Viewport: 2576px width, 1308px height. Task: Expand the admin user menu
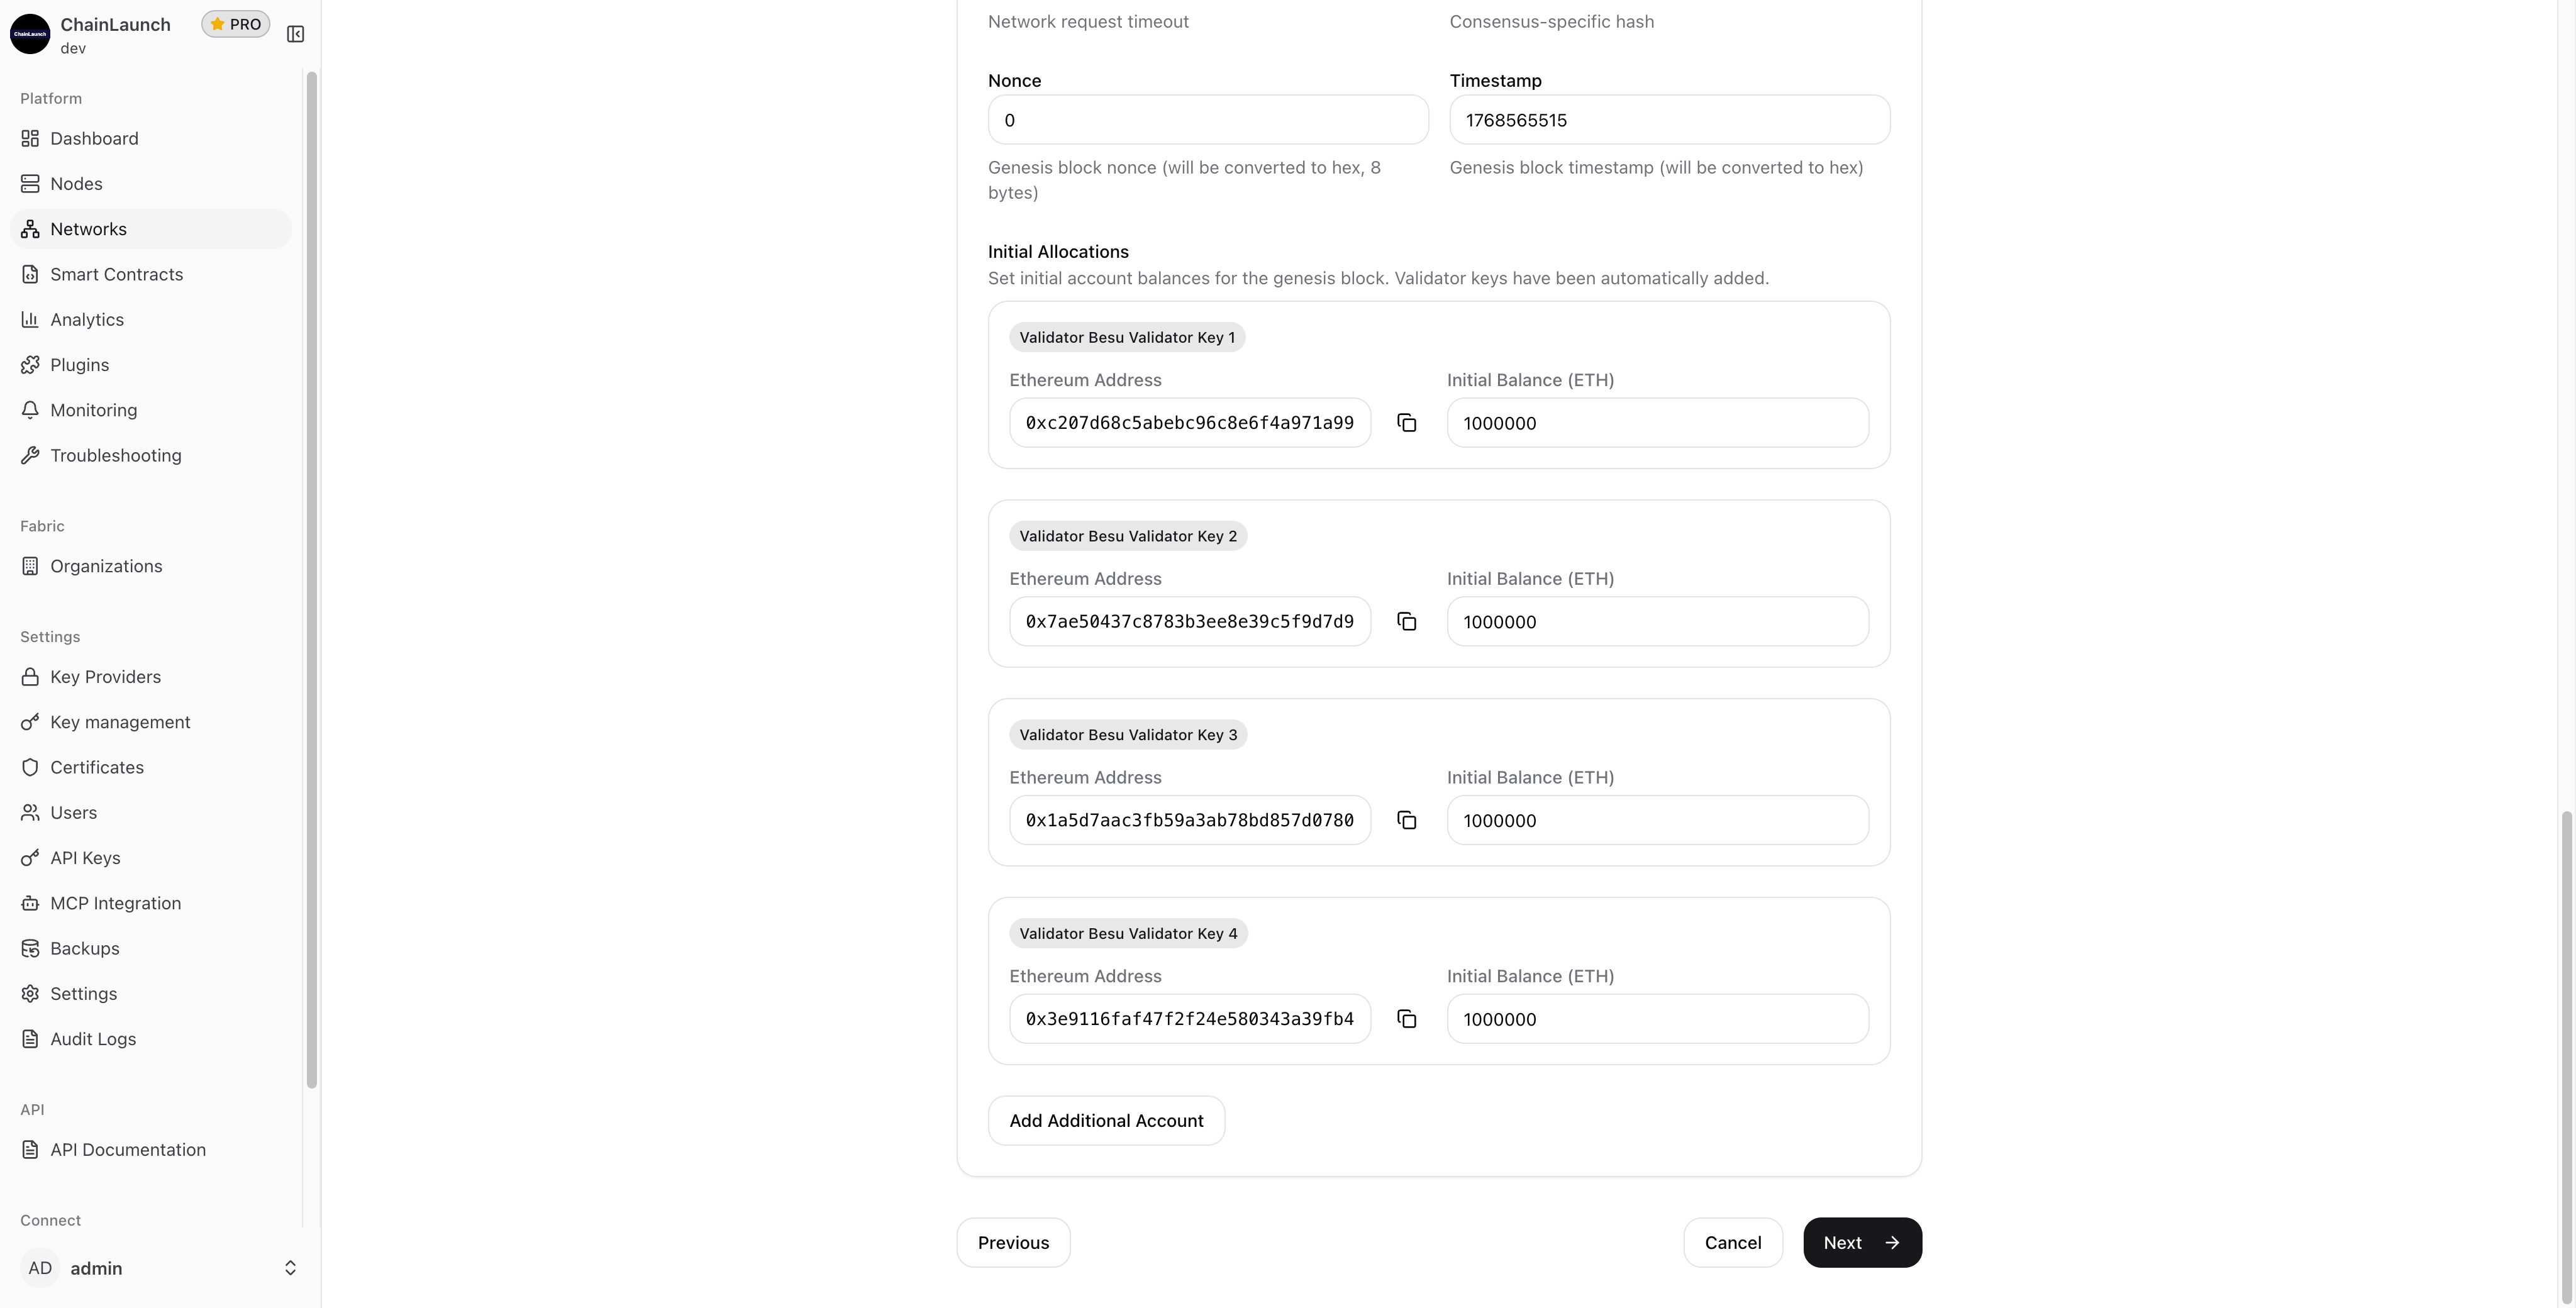point(290,1268)
